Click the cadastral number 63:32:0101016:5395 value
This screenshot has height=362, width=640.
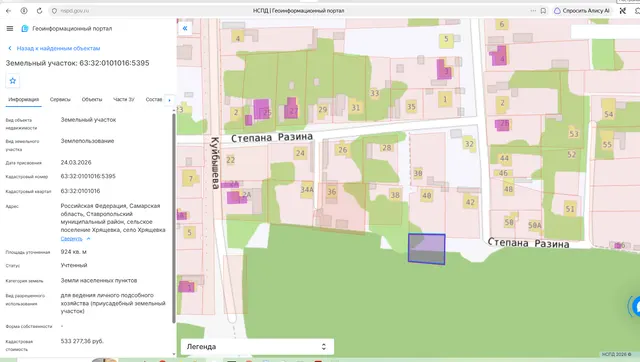[x=88, y=176]
